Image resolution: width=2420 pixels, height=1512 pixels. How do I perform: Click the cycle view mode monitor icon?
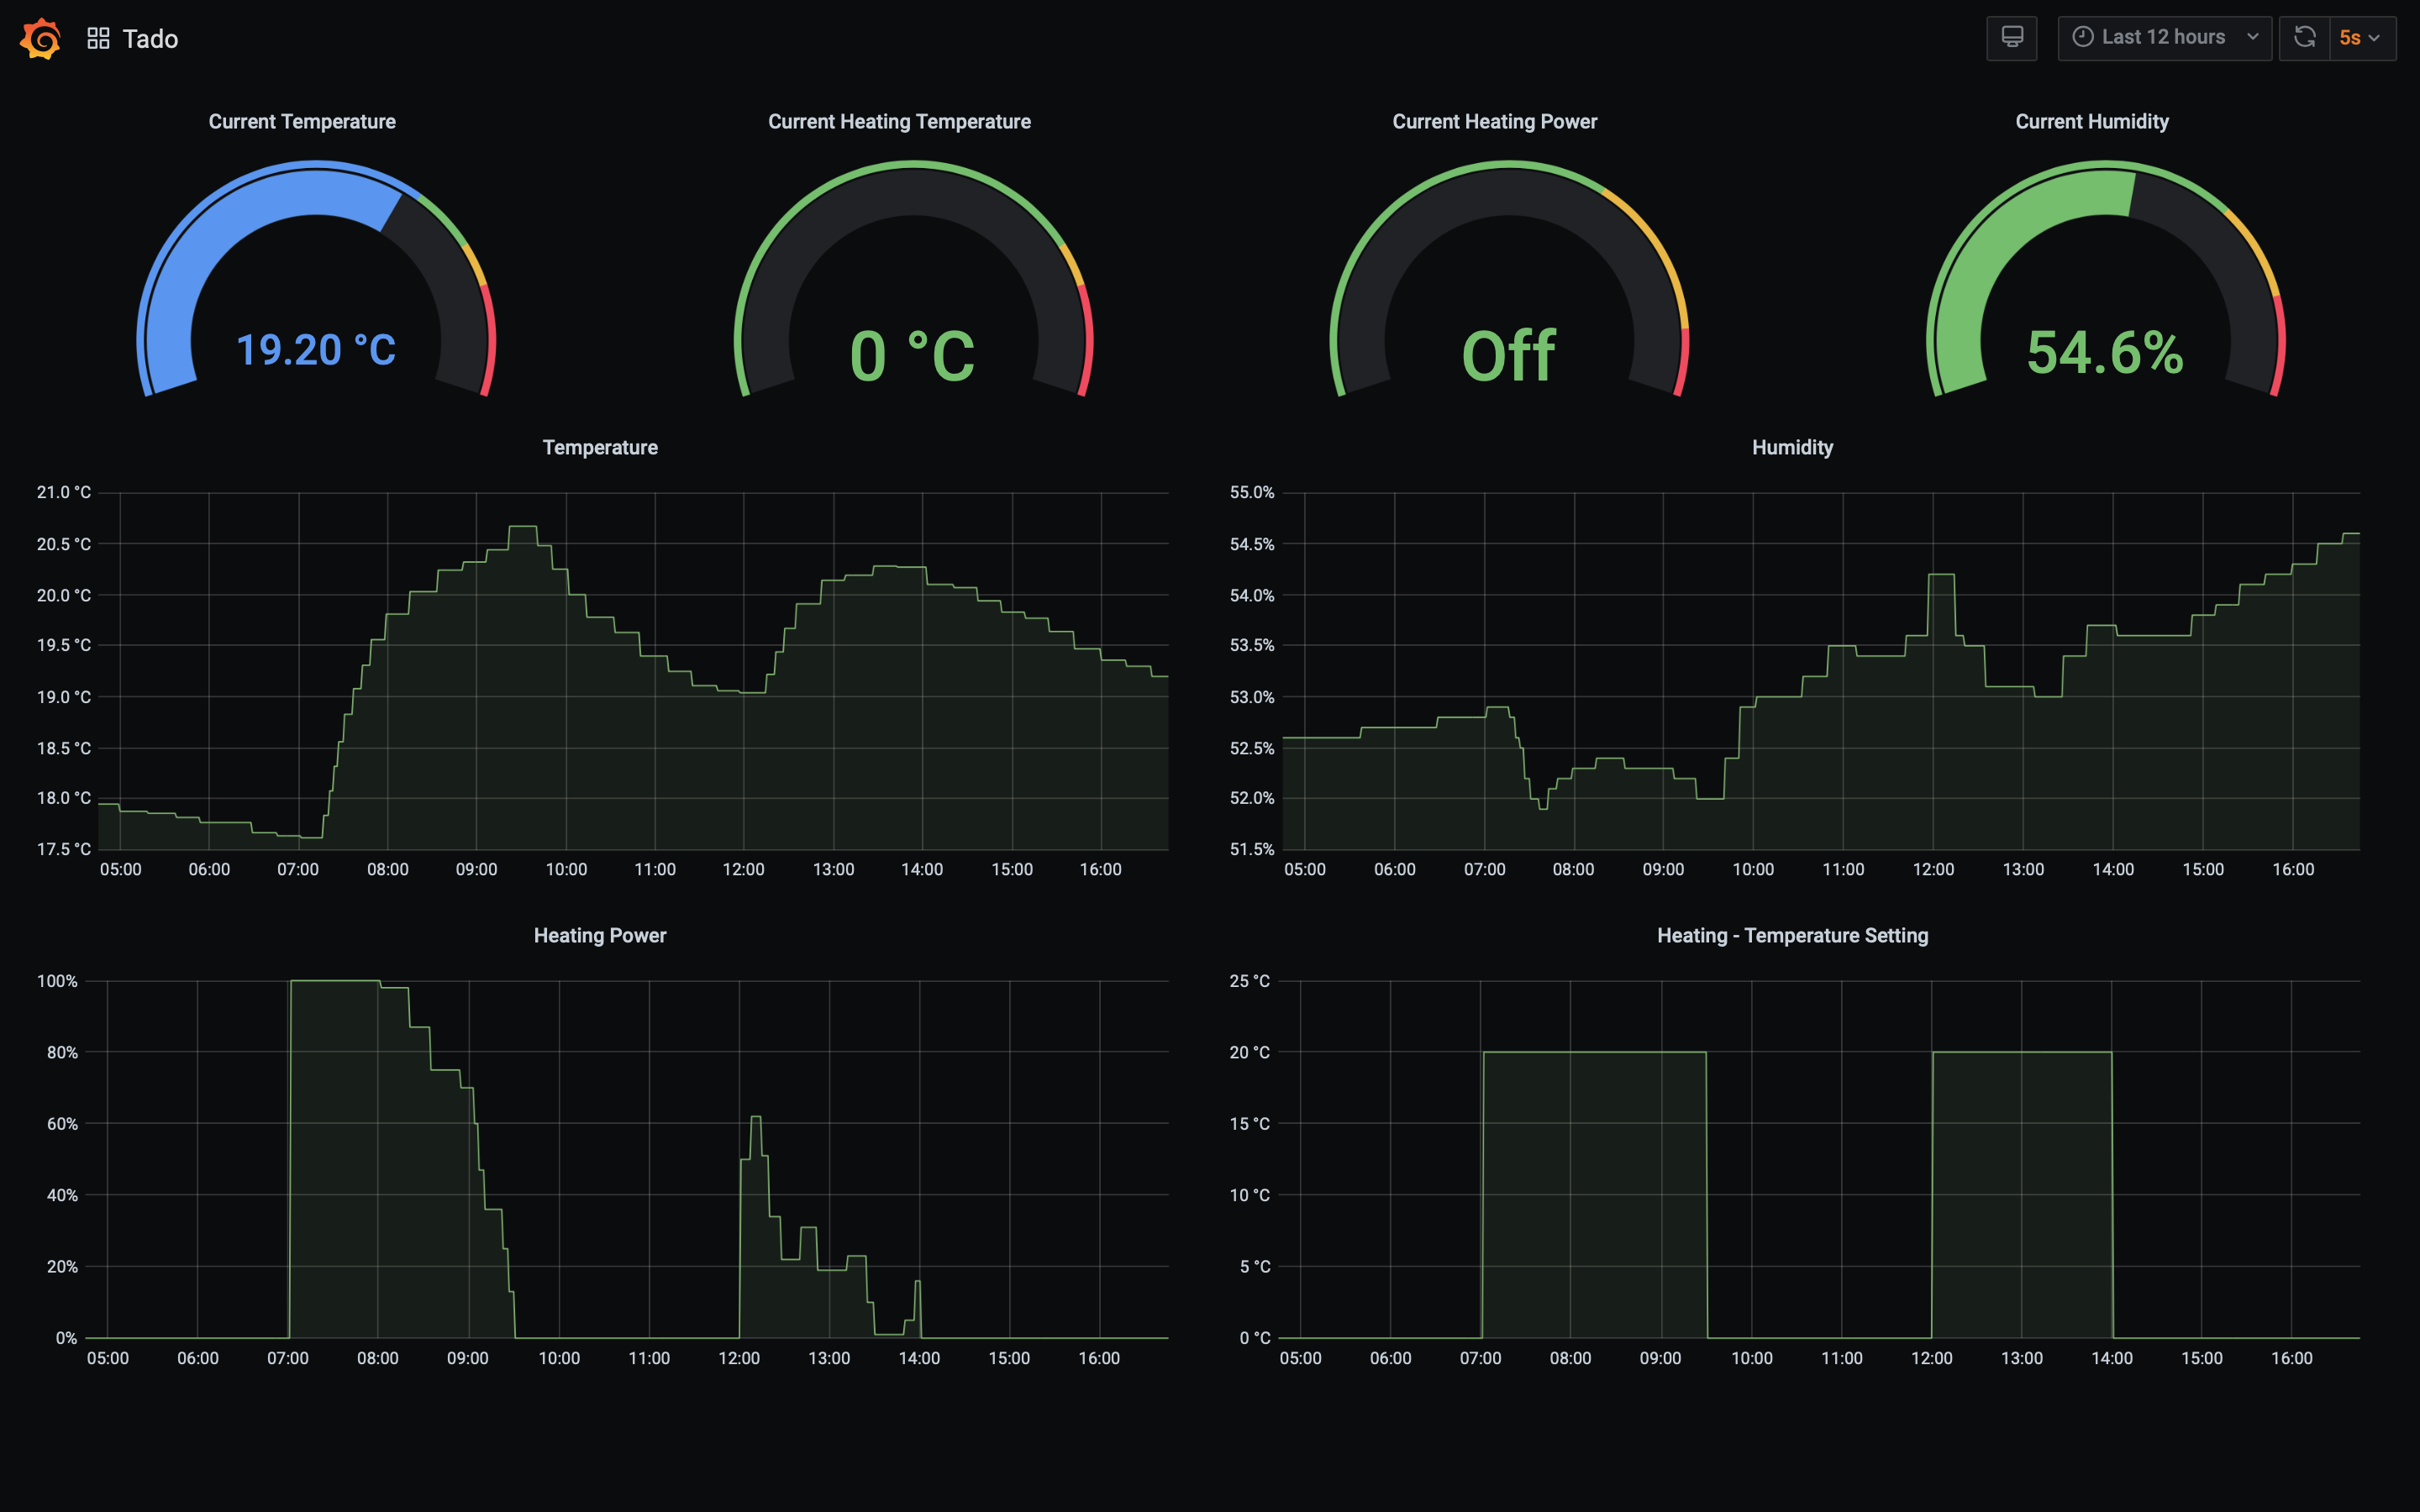[2011, 38]
